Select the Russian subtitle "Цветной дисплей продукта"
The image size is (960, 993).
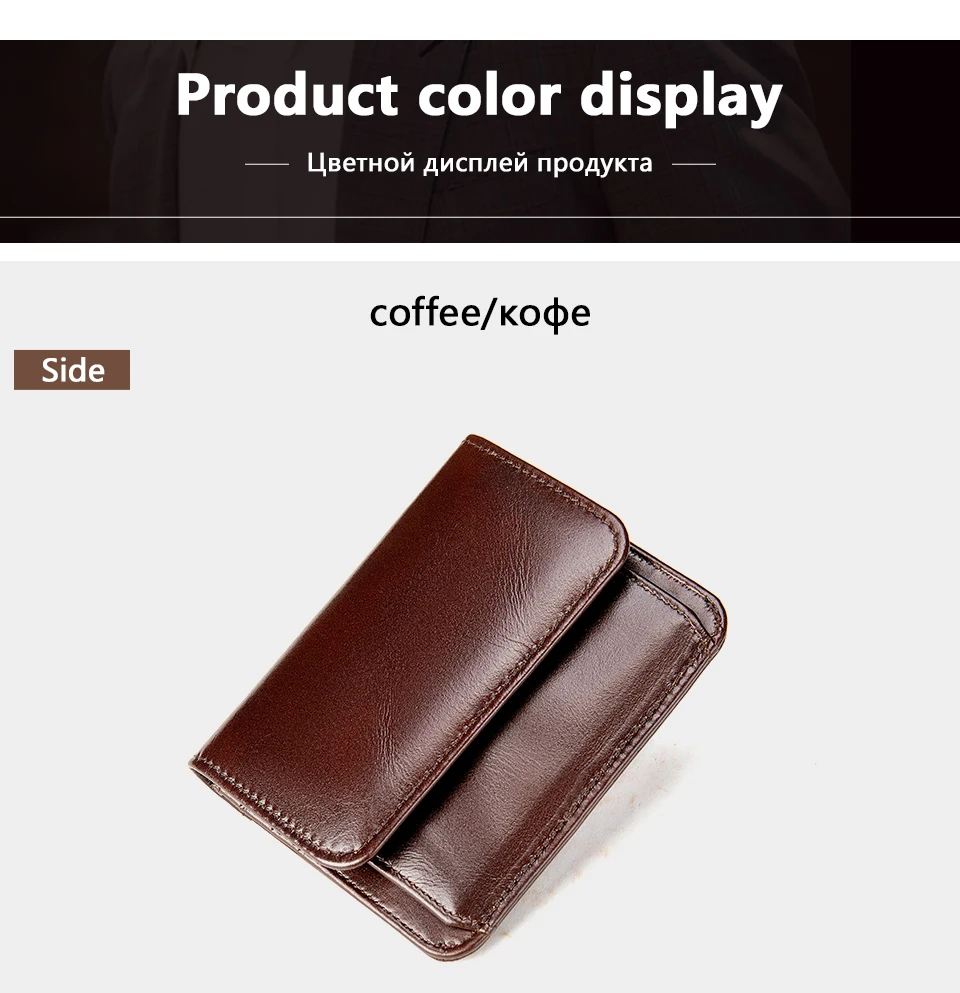tap(479, 163)
